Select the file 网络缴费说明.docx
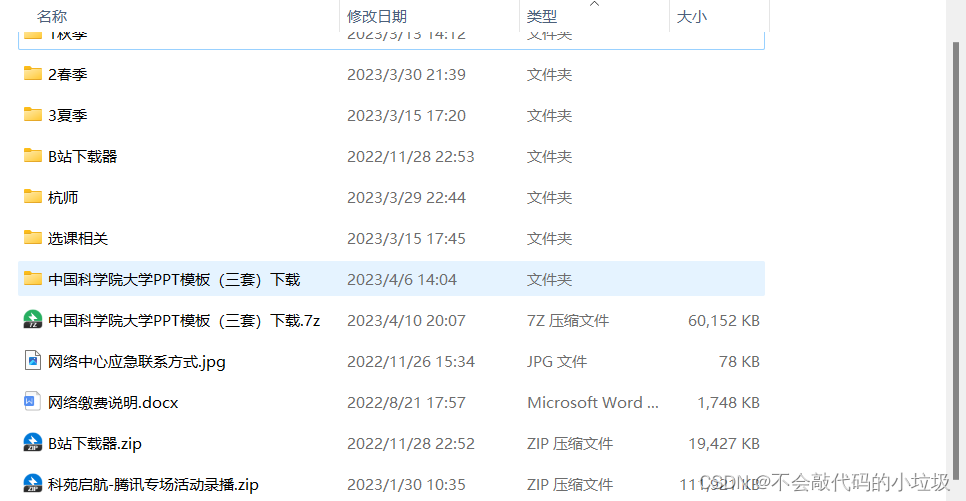This screenshot has width=966, height=501. (113, 402)
